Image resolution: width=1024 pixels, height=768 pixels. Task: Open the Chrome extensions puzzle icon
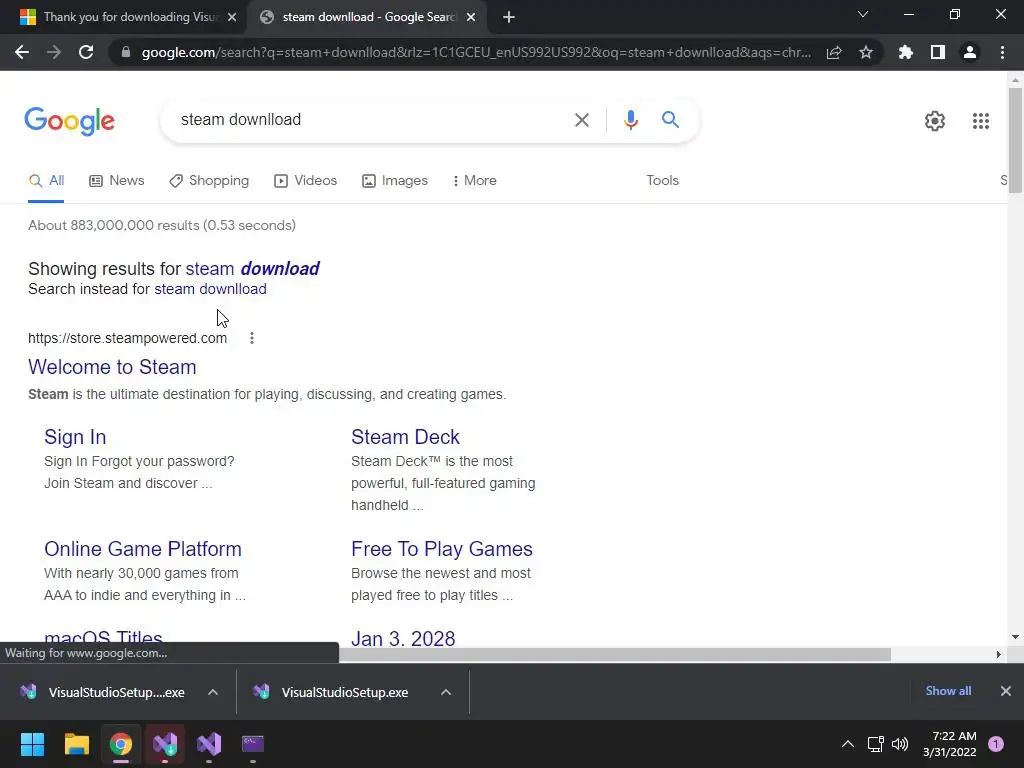(906, 52)
